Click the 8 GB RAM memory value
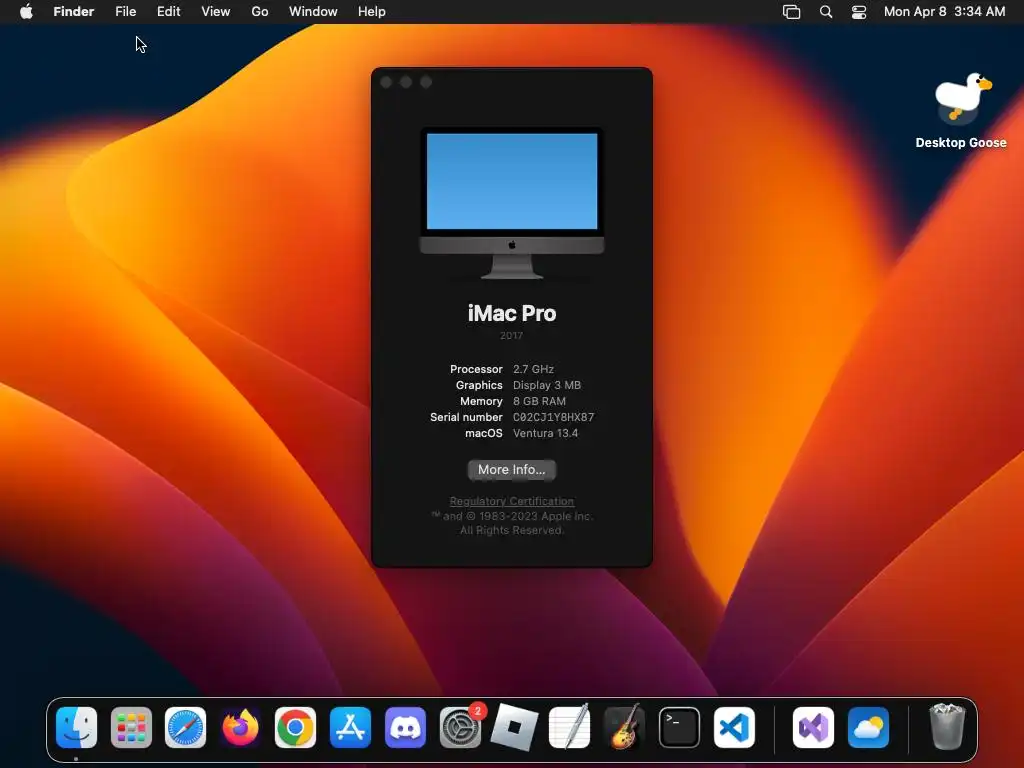Image resolution: width=1024 pixels, height=768 pixels. click(x=539, y=401)
